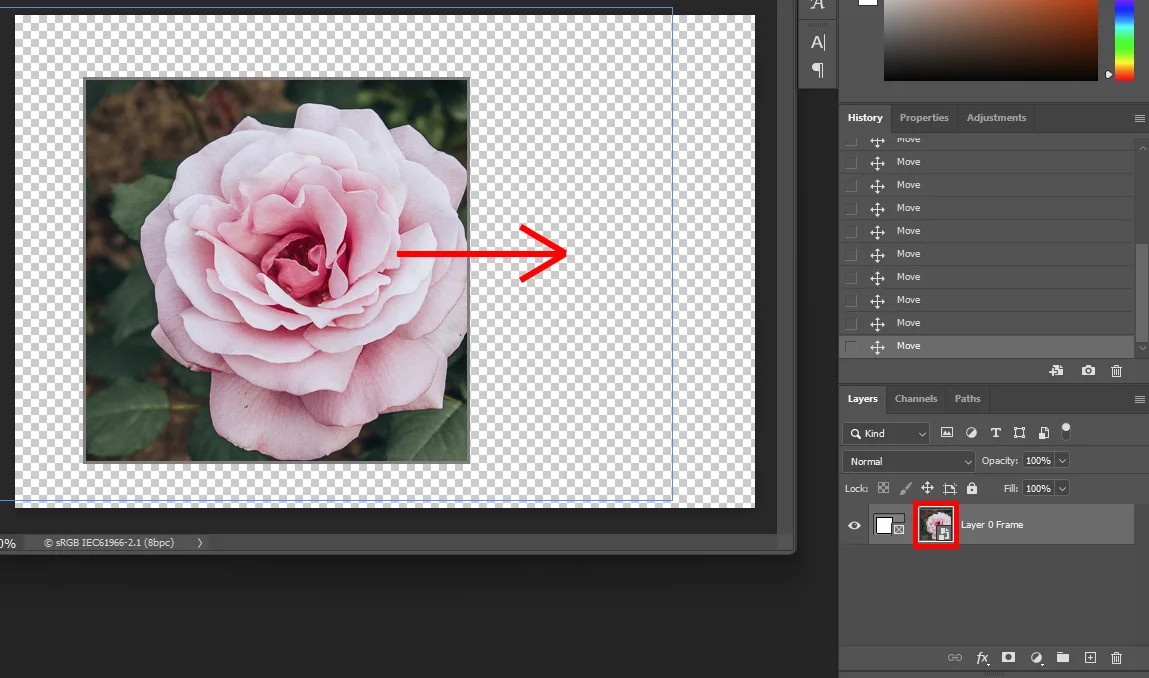This screenshot has width=1149, height=678.
Task: Open the Opacity slider dropdown arrow
Action: click(1063, 460)
